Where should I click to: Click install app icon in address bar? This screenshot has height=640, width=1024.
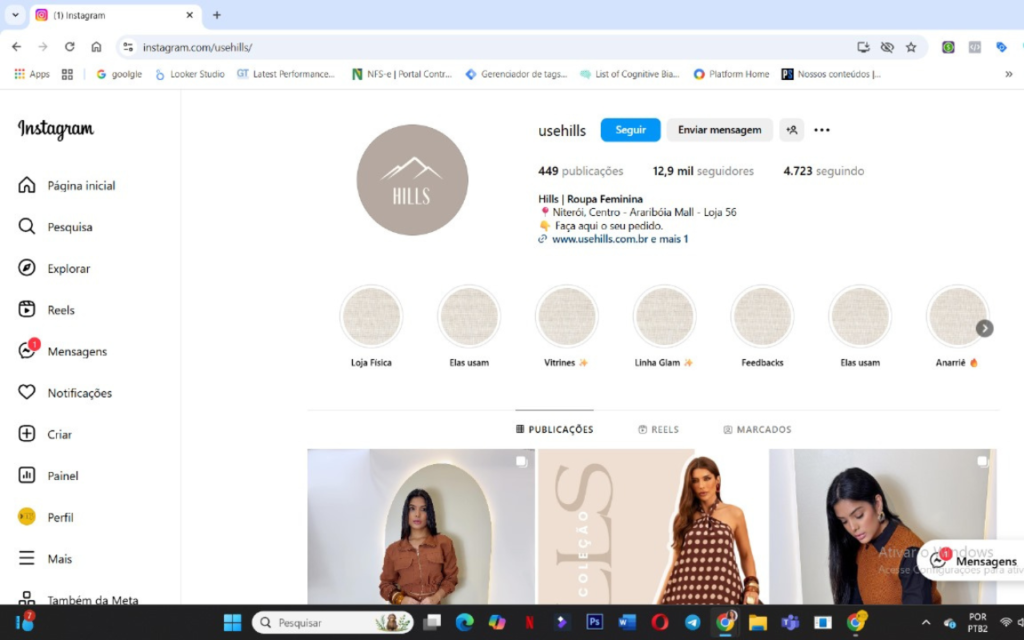(863, 47)
